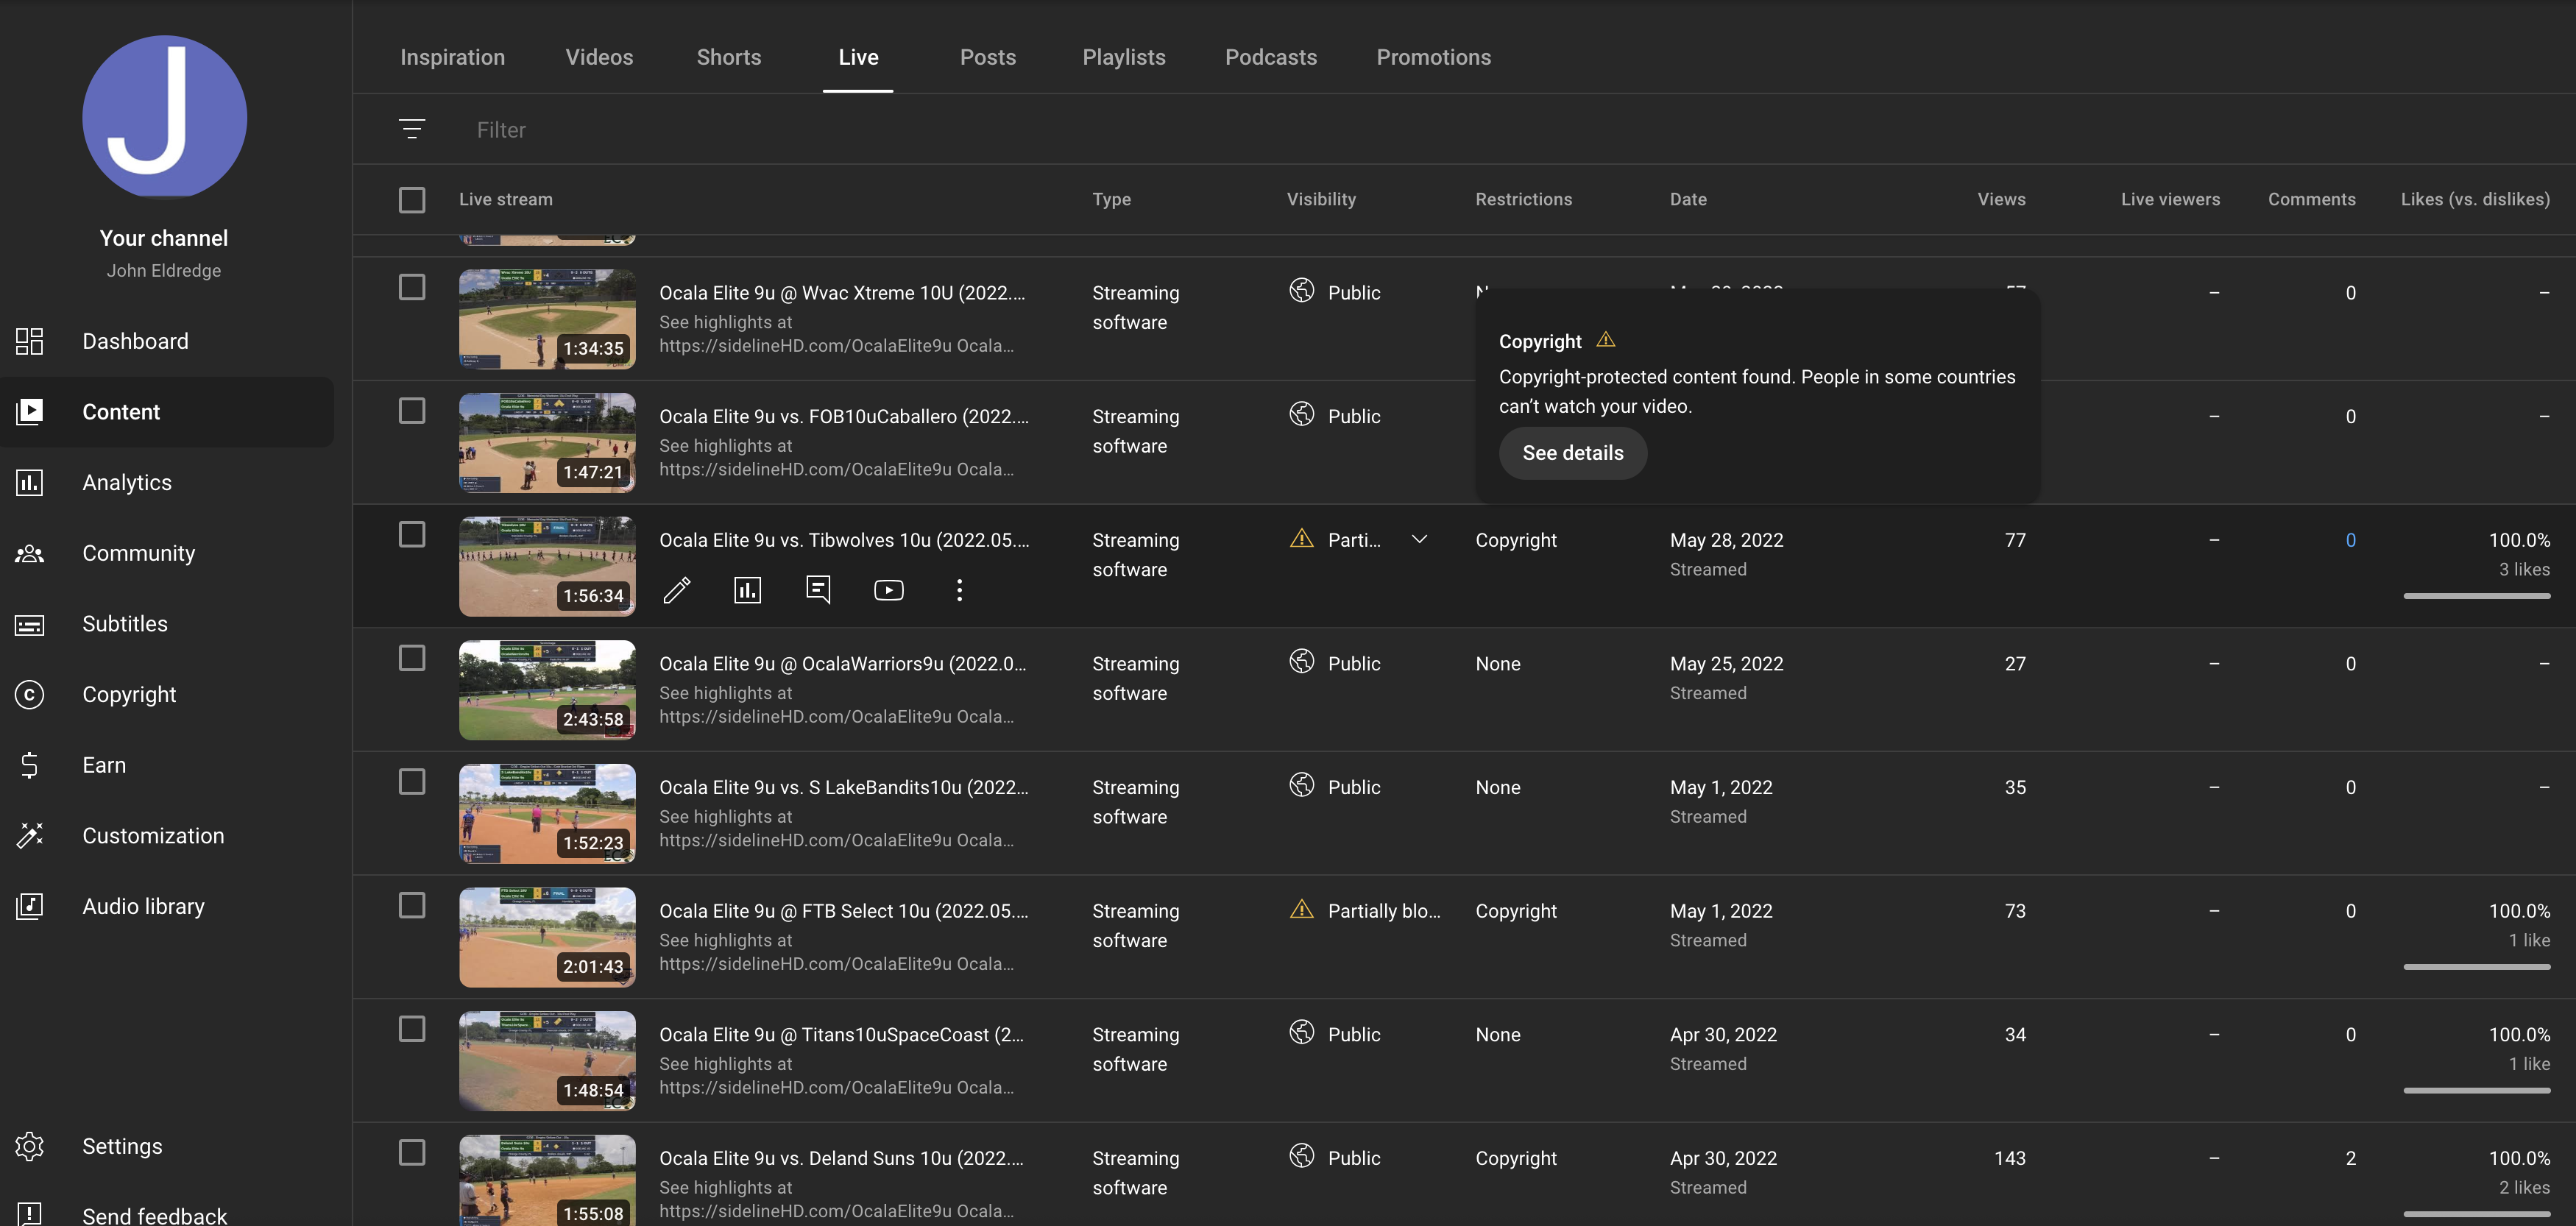Open Wvac Xtreme 10U stream thumbnail
Image resolution: width=2576 pixels, height=1226 pixels.
tap(547, 319)
